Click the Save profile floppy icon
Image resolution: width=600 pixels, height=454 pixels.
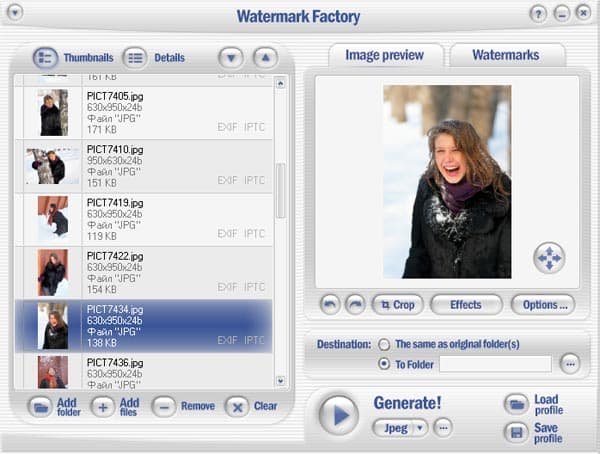(517, 433)
